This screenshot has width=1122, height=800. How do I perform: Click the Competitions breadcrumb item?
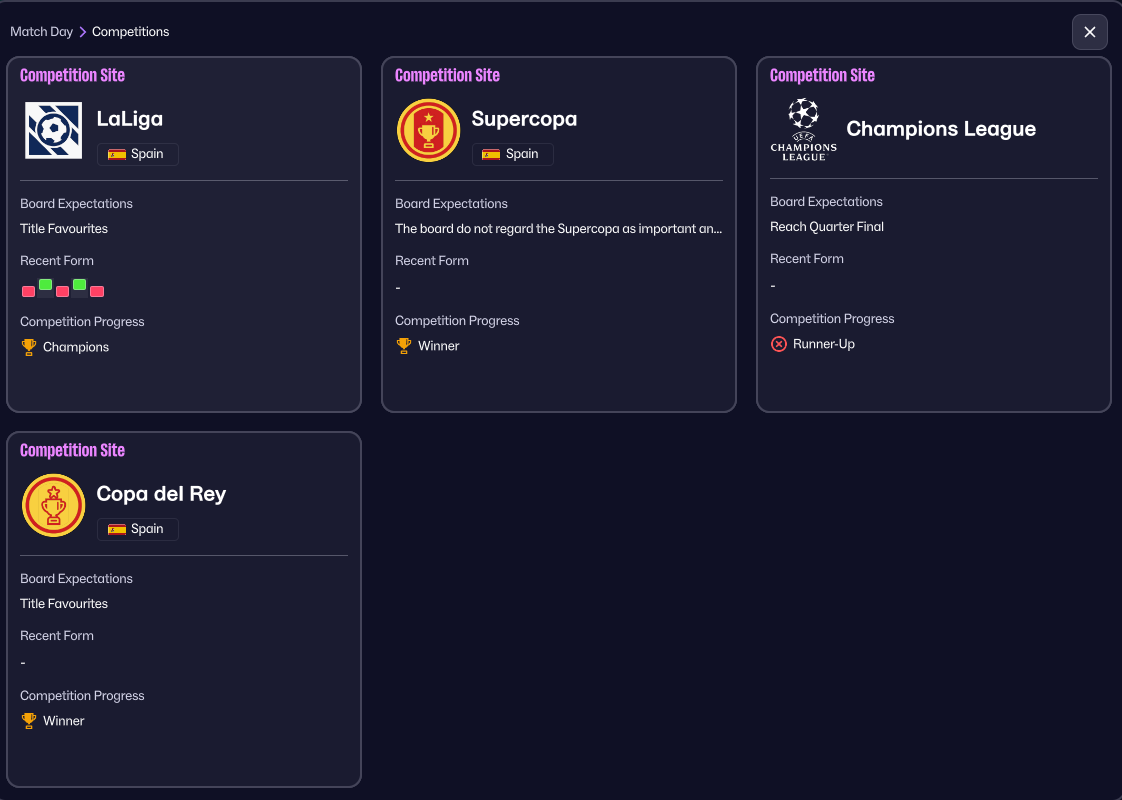pos(131,32)
